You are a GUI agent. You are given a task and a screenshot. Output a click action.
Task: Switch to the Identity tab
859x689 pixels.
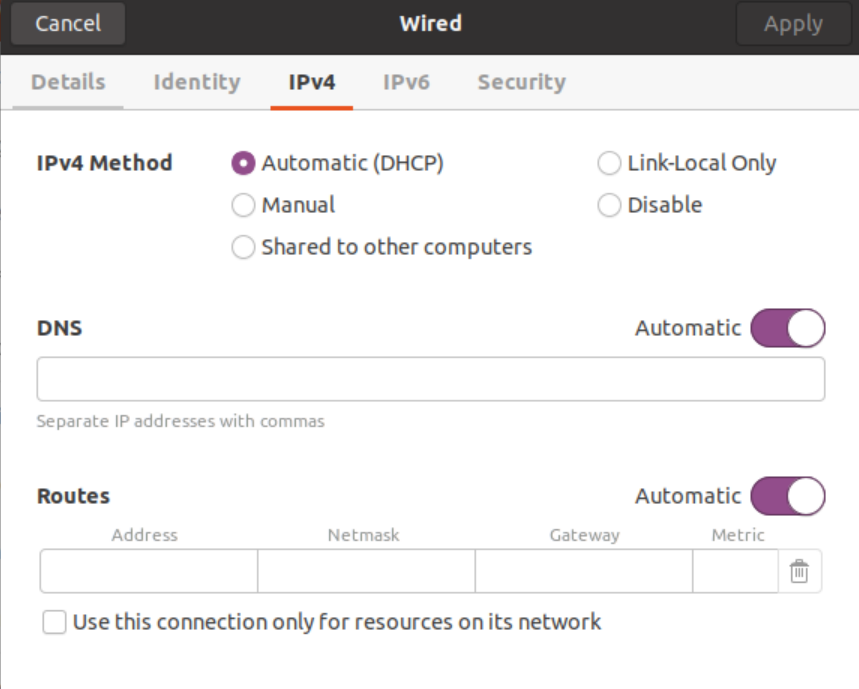197,82
